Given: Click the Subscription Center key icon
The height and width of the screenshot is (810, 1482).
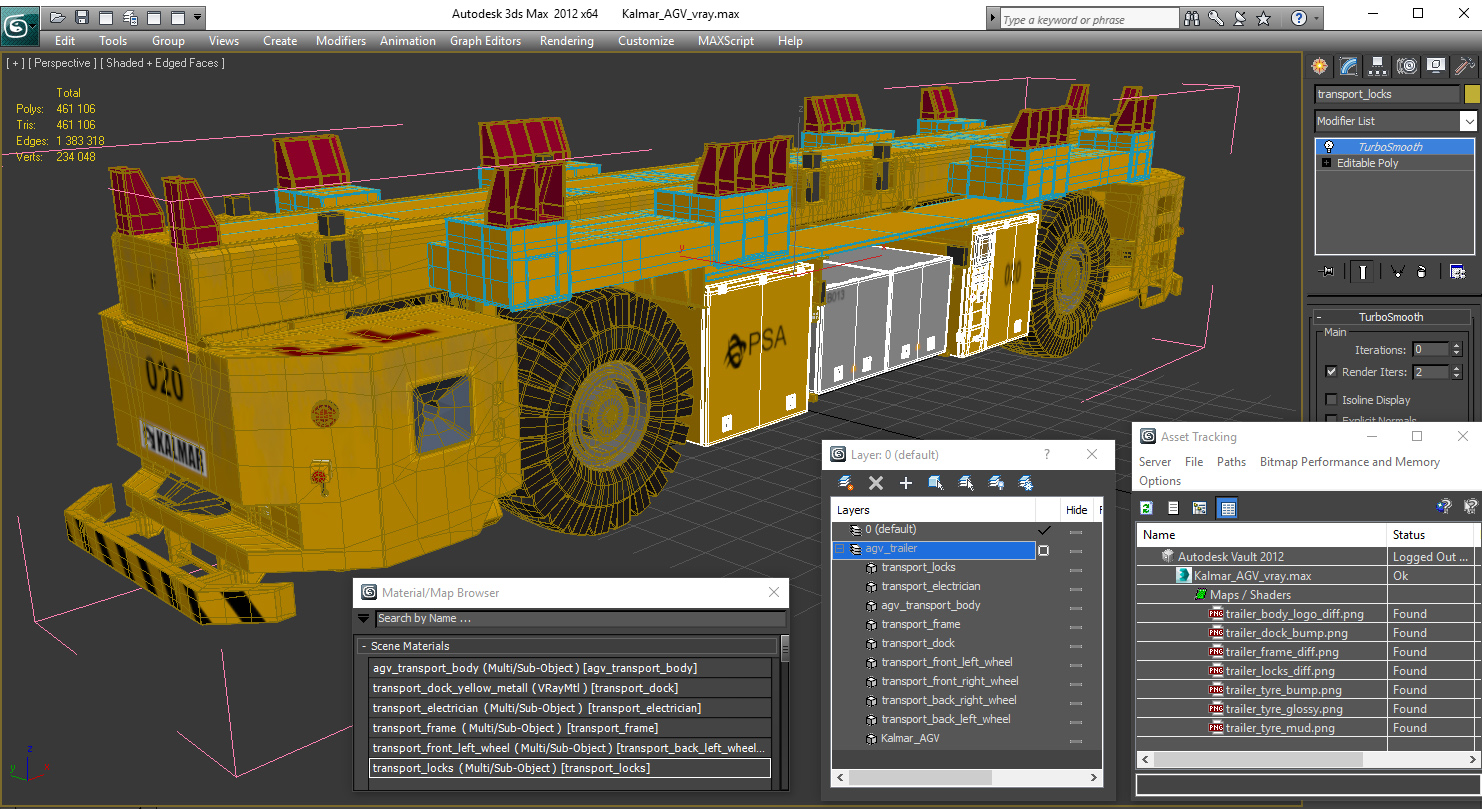Looking at the screenshot, I should pos(1216,18).
